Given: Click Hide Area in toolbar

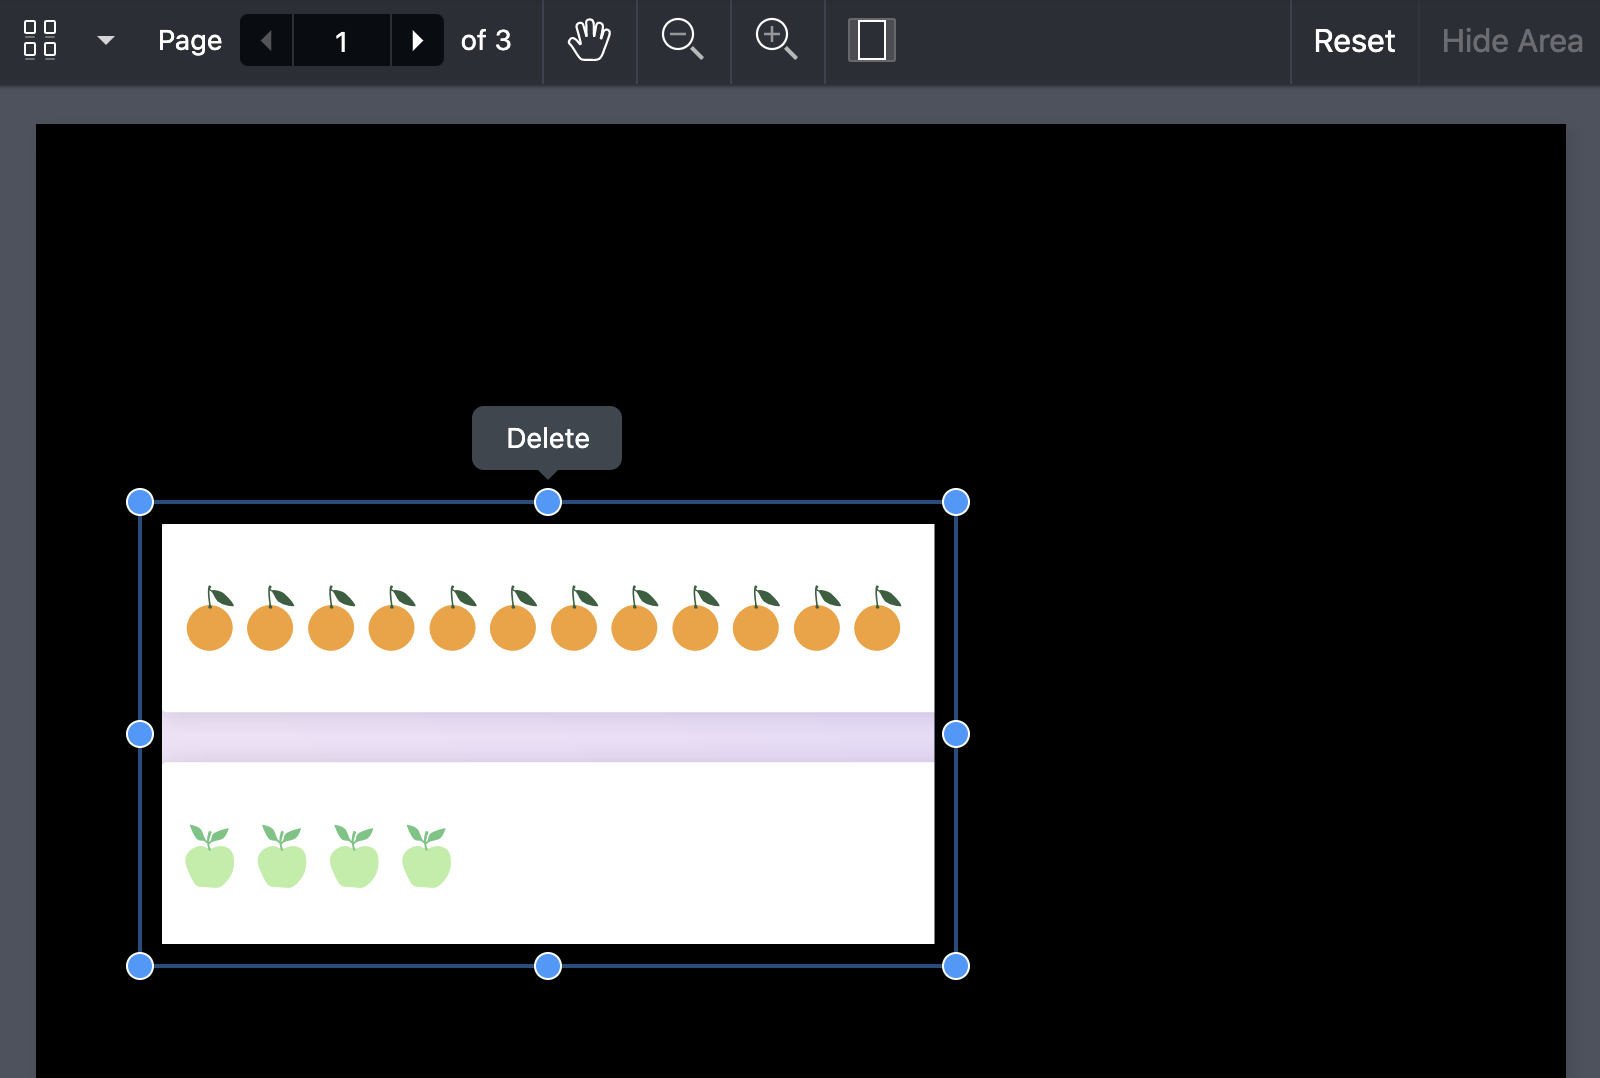Looking at the screenshot, I should pyautogui.click(x=1511, y=41).
